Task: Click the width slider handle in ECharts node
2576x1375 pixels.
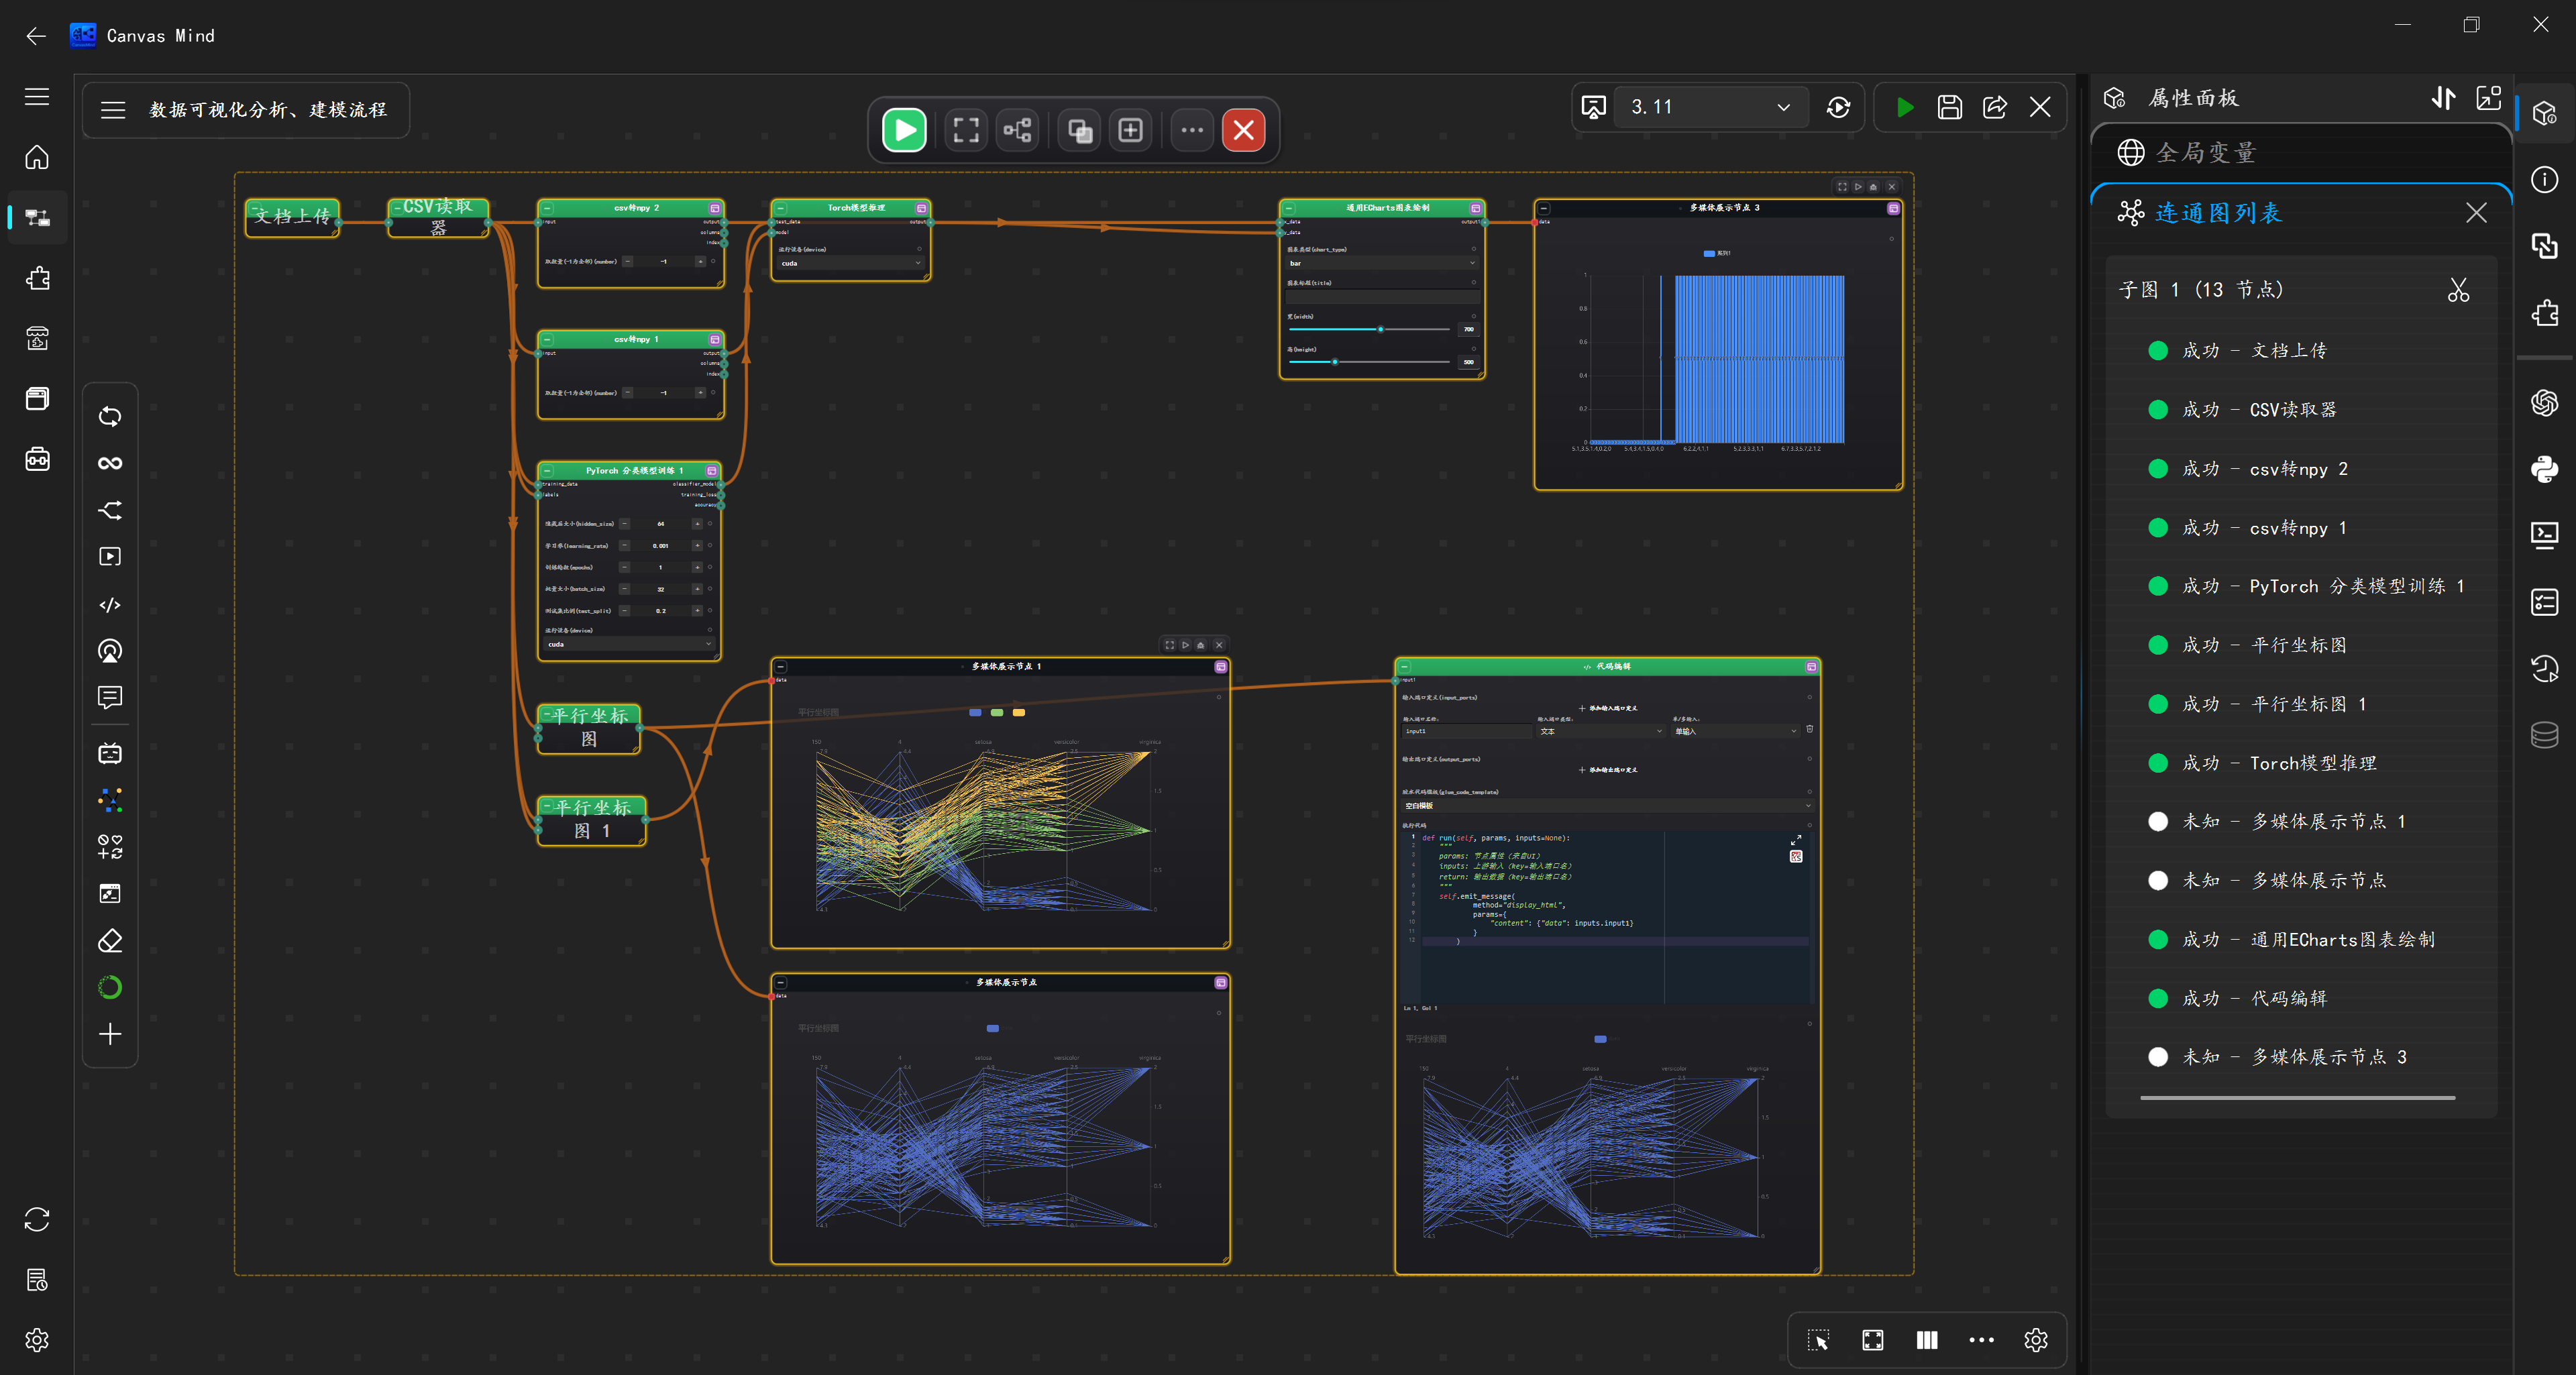Action: (1381, 329)
